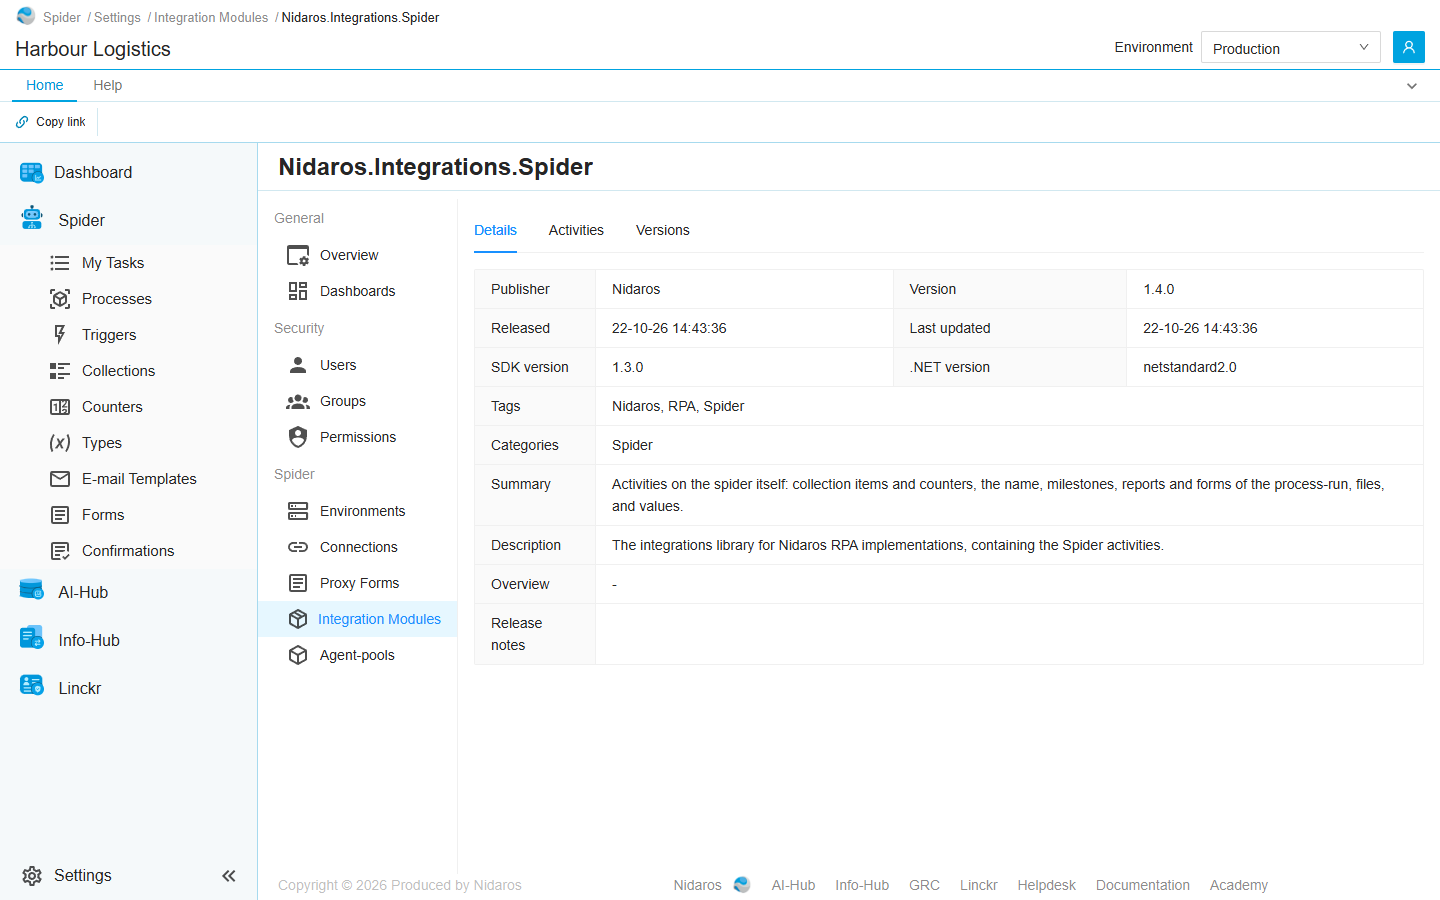Collapse the sidebar with double chevron
Screen dimensions: 1440x900
pos(229,876)
